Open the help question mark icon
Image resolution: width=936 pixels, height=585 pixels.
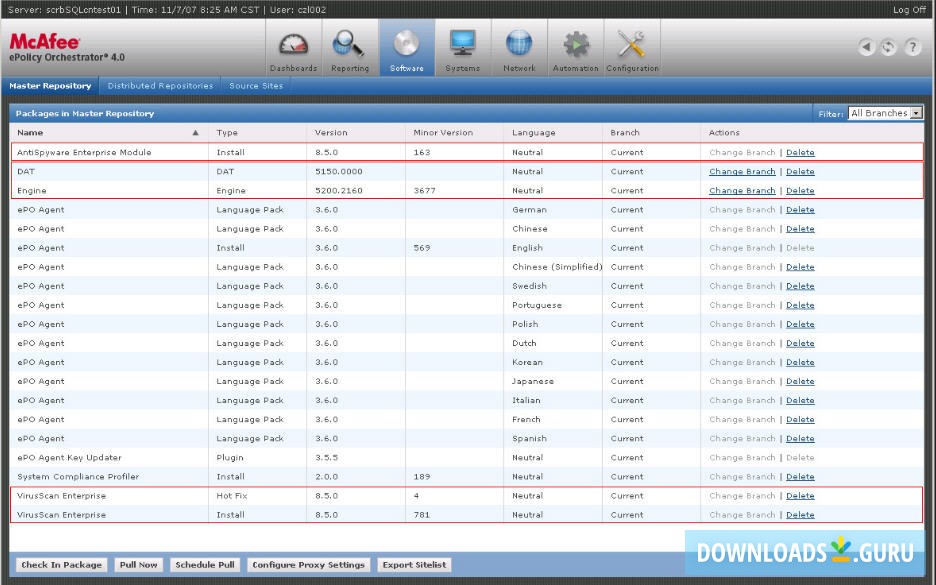point(912,47)
